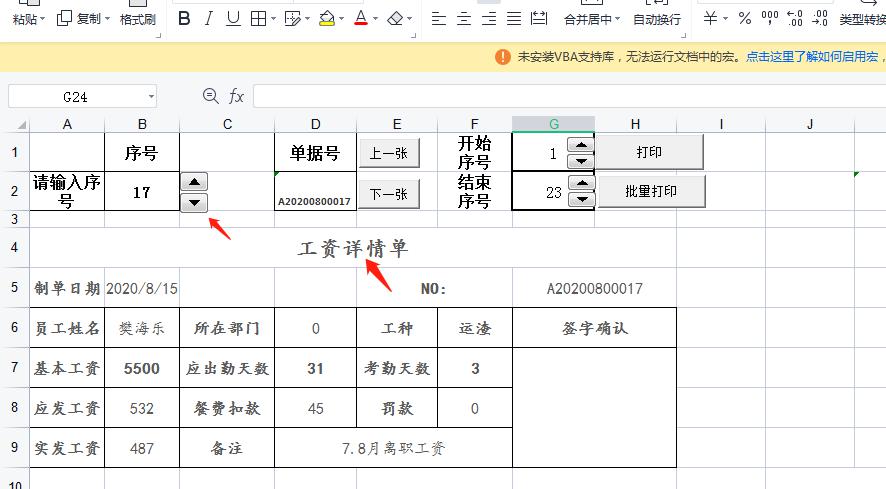
Task: Decrease 开始序号 spinner down arrow
Action: pyautogui.click(x=580, y=161)
